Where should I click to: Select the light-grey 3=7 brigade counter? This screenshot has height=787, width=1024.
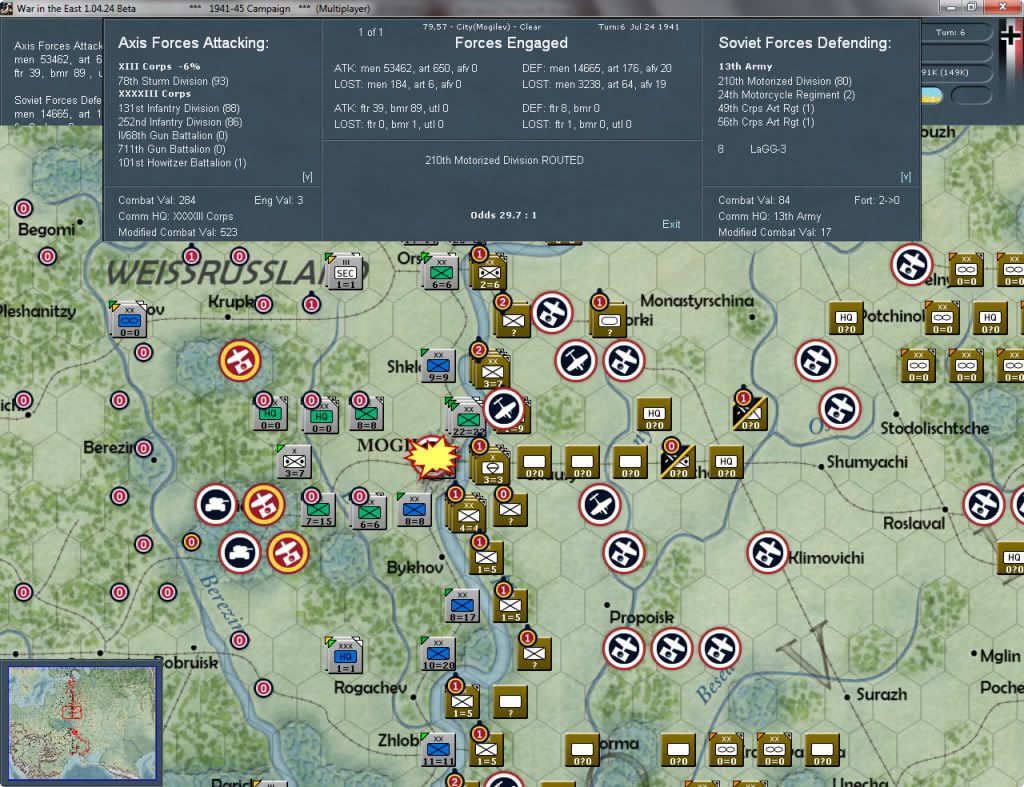tap(295, 461)
